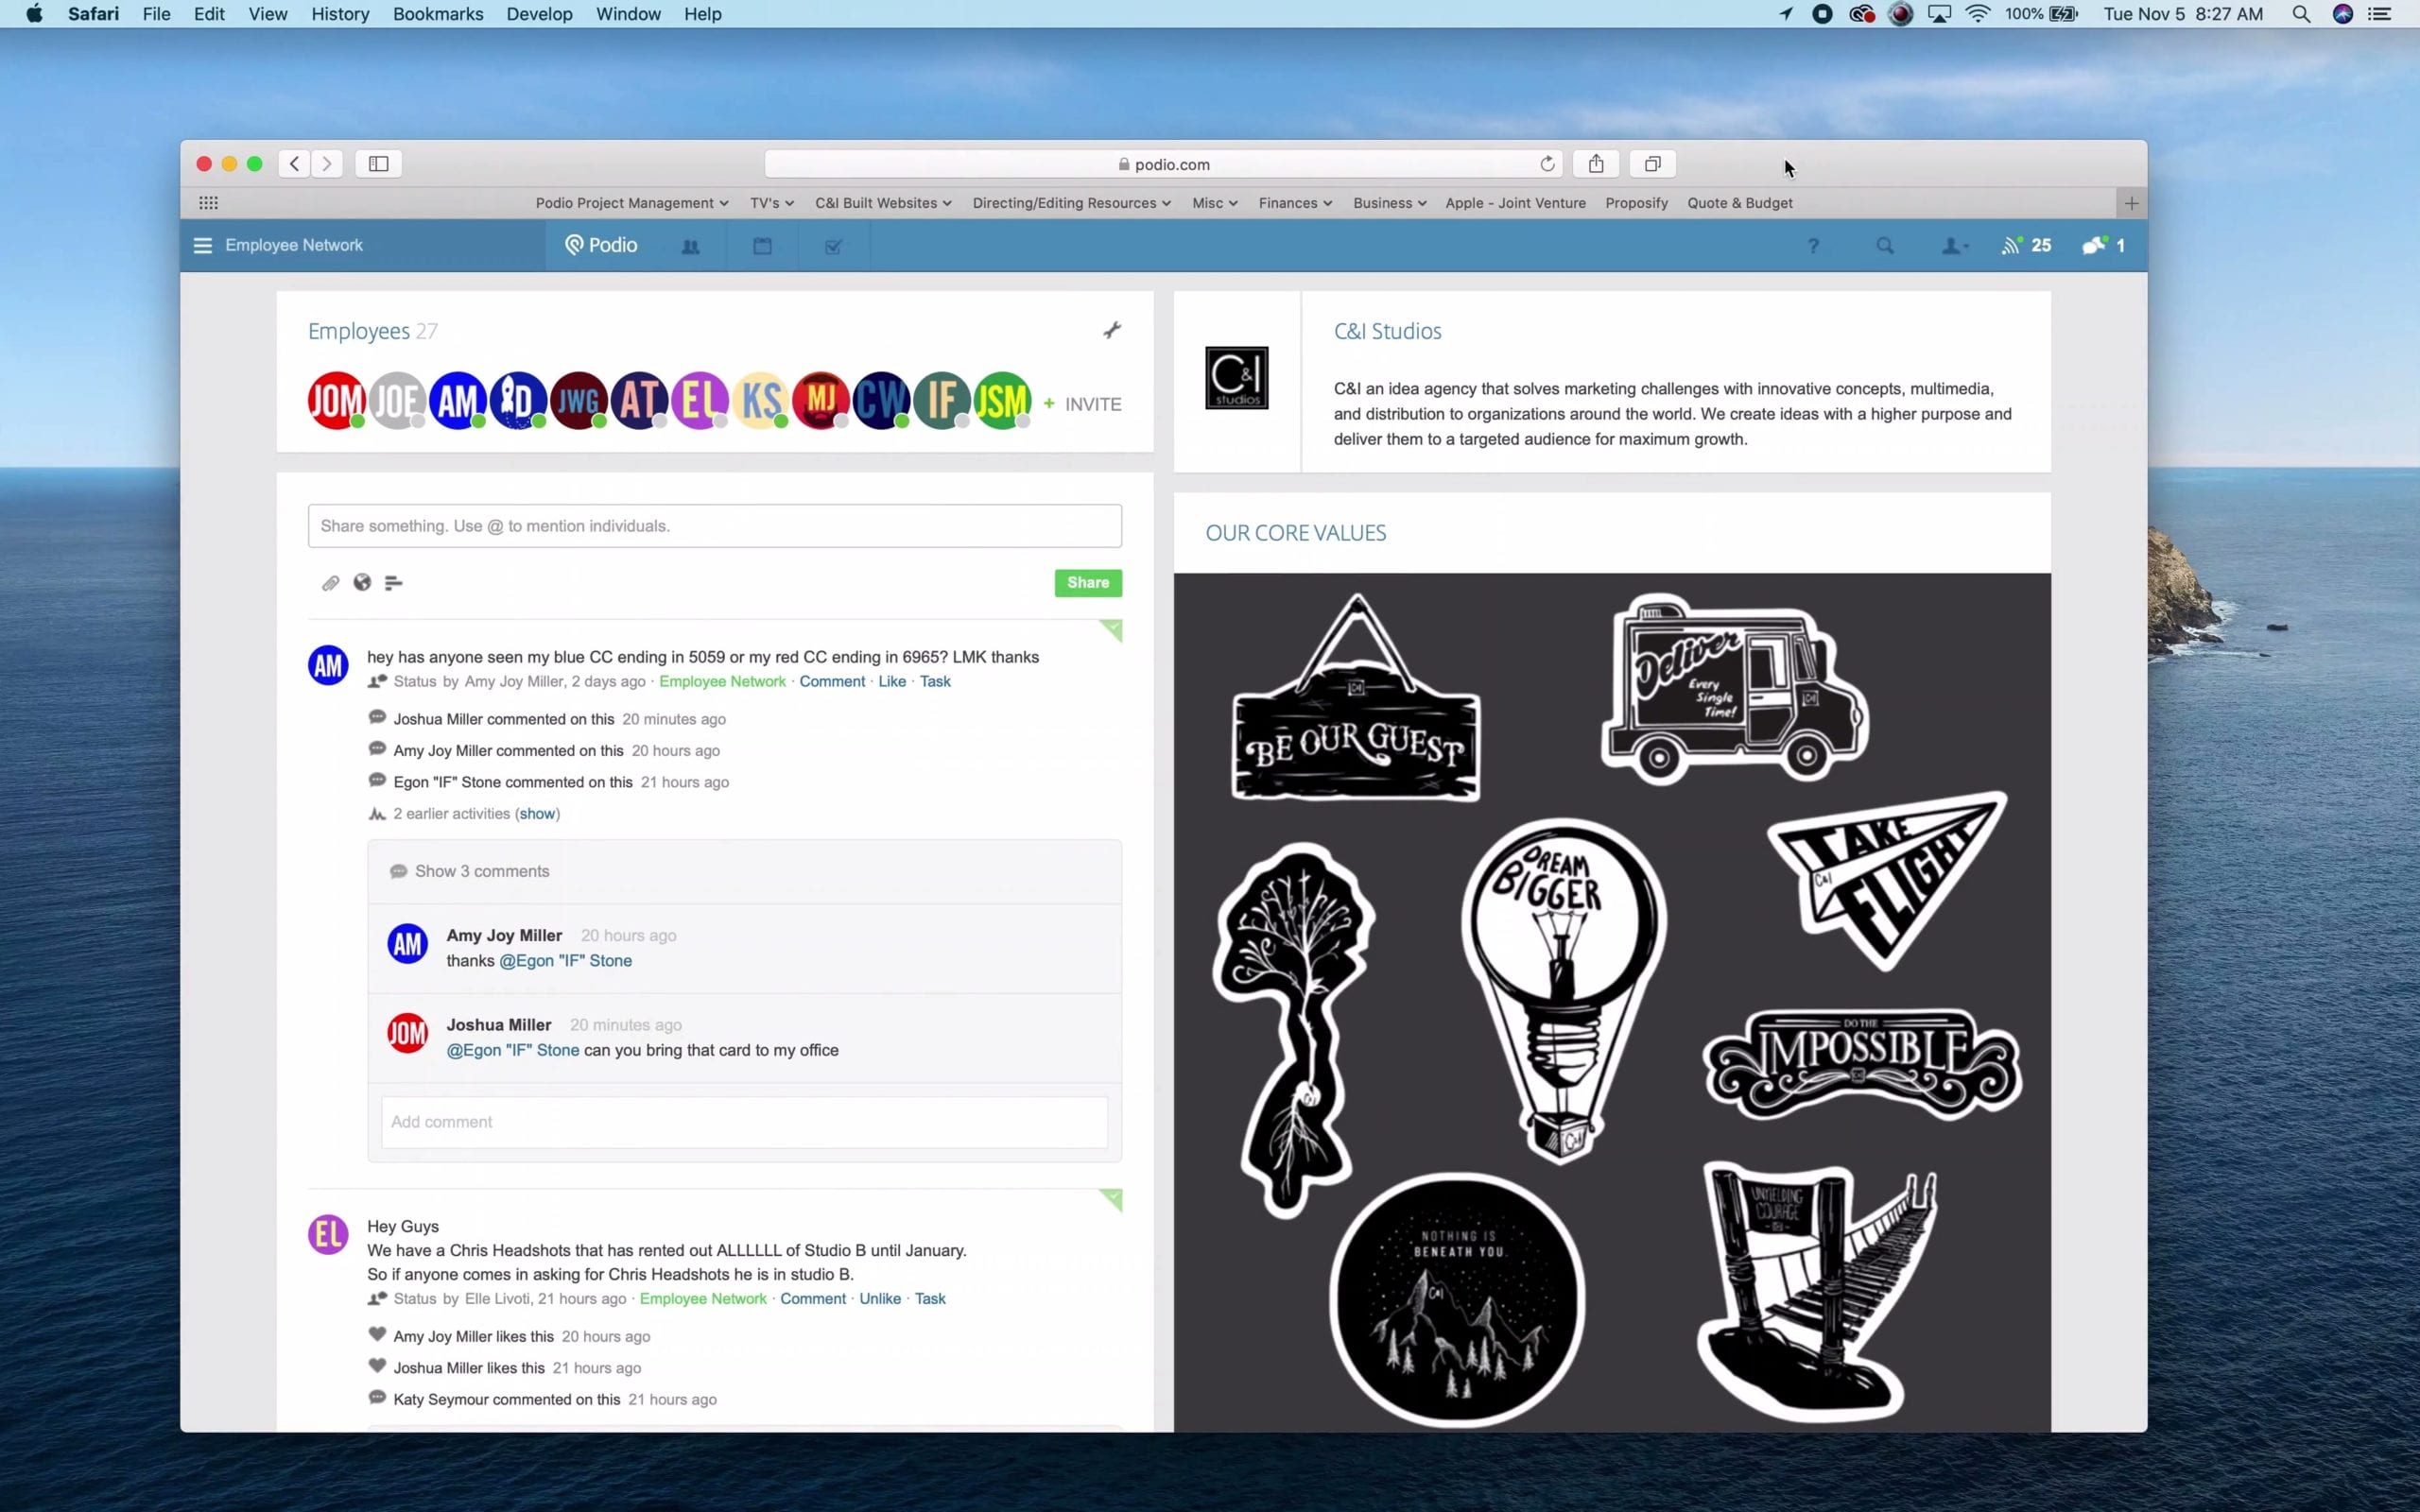
Task: Open the contacts people icon in Podio header
Action: pos(690,246)
